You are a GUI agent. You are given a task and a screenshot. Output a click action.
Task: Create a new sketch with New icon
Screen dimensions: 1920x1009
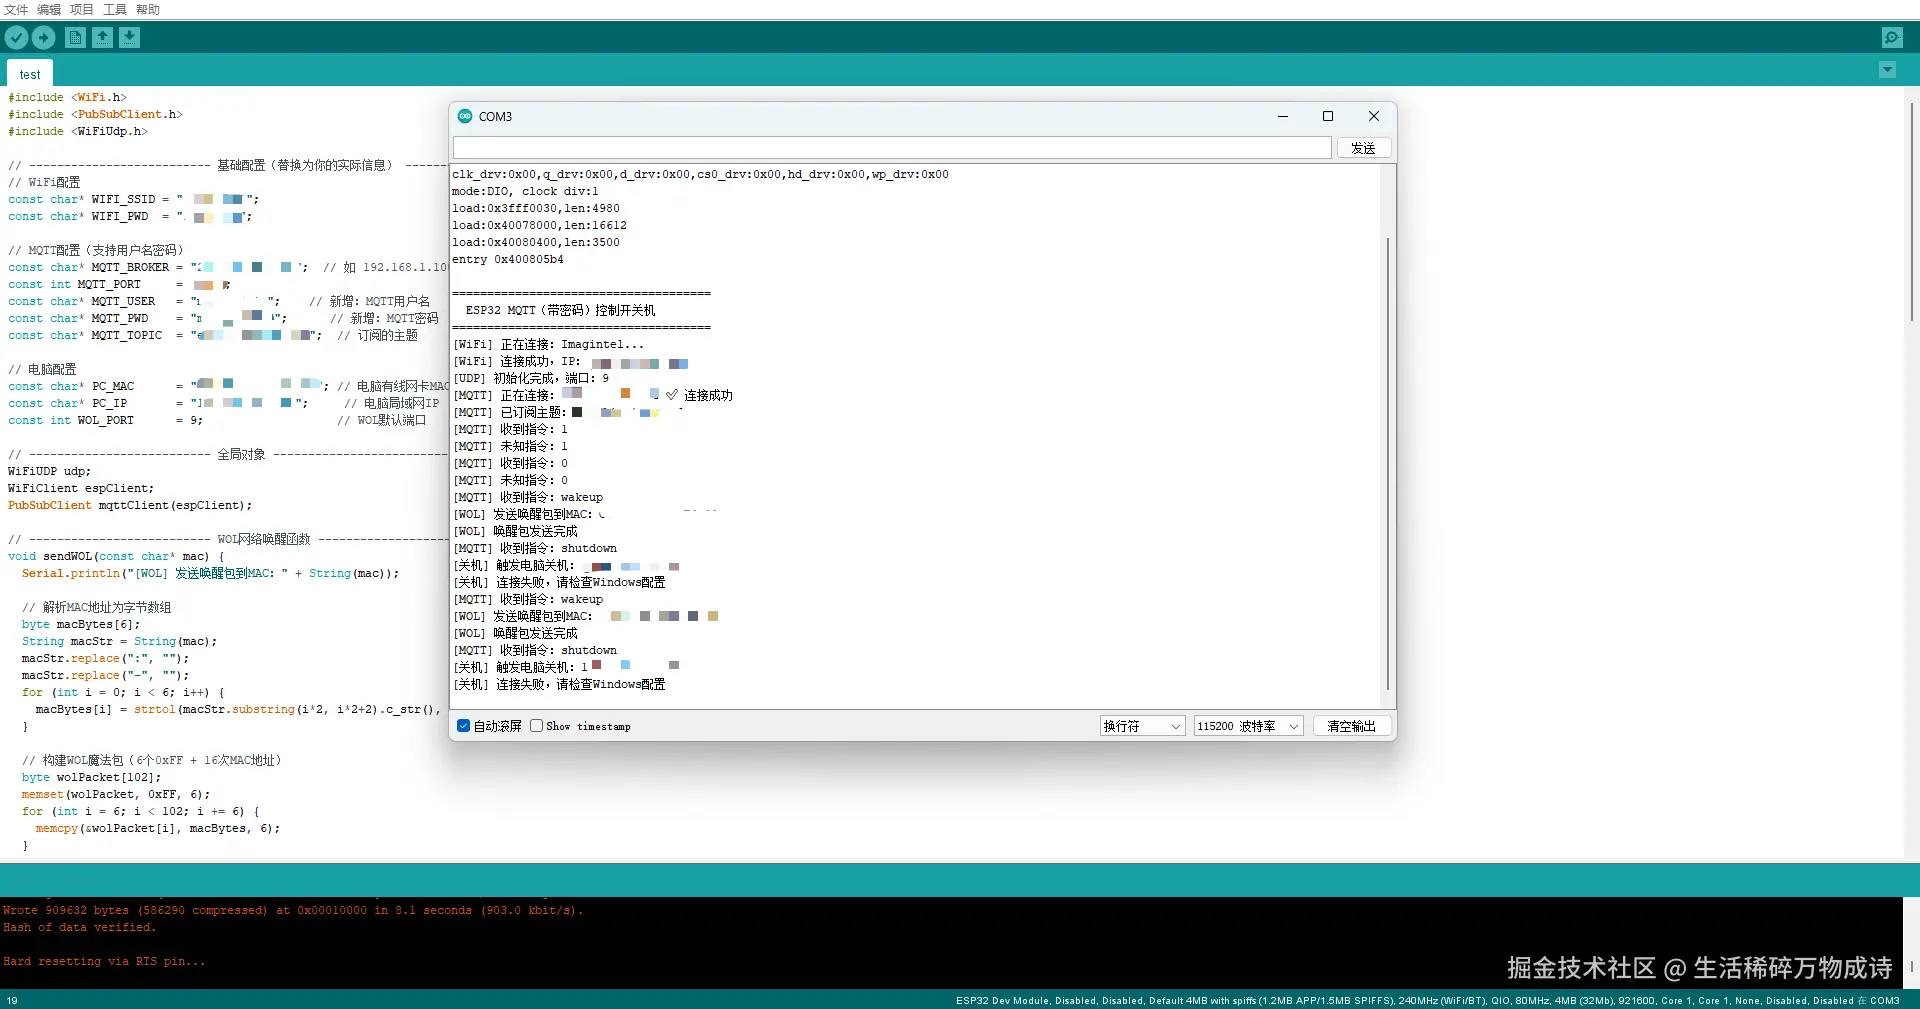(75, 38)
